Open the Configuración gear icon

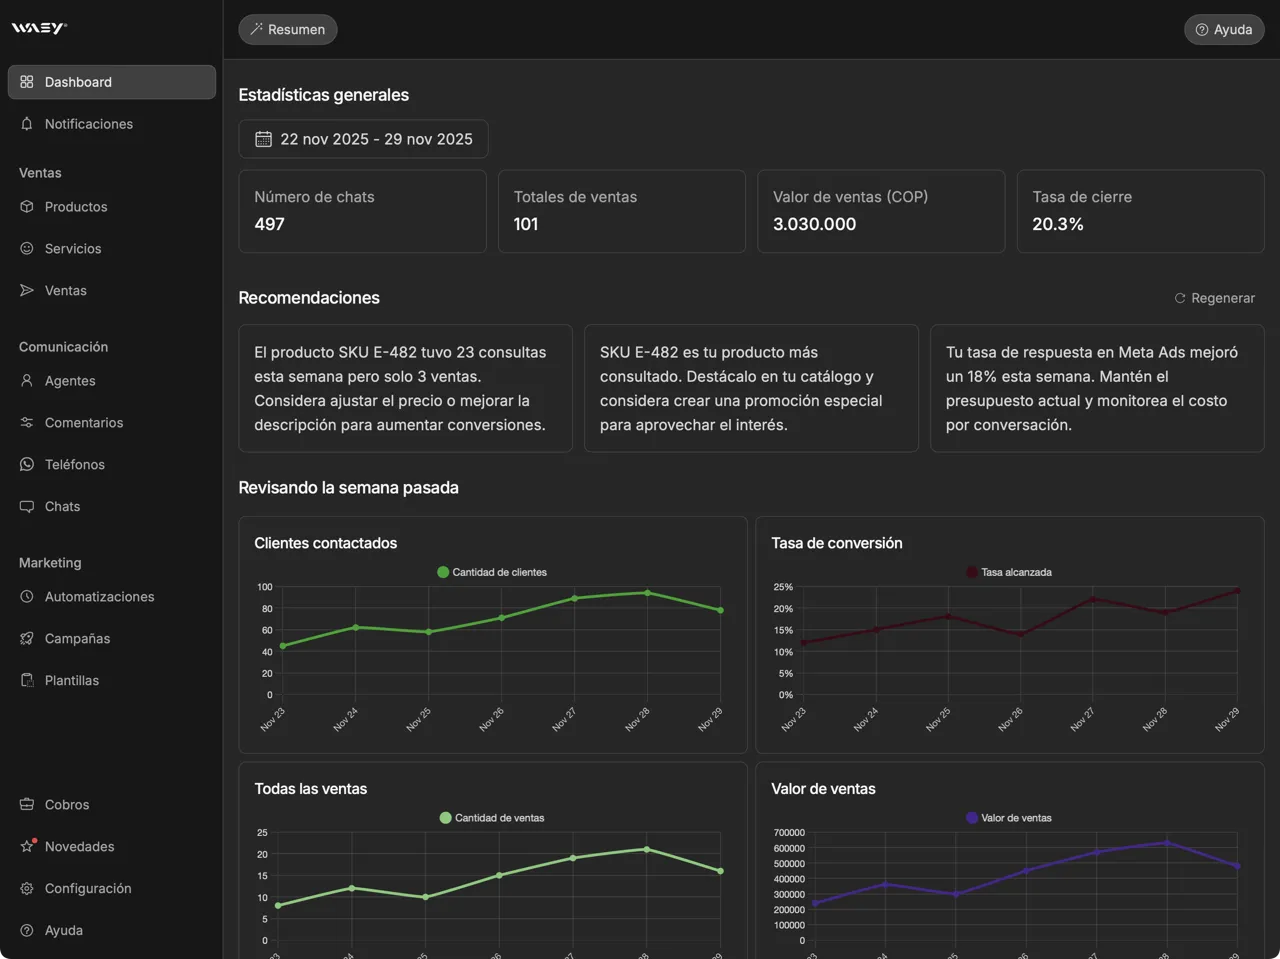[x=26, y=888]
